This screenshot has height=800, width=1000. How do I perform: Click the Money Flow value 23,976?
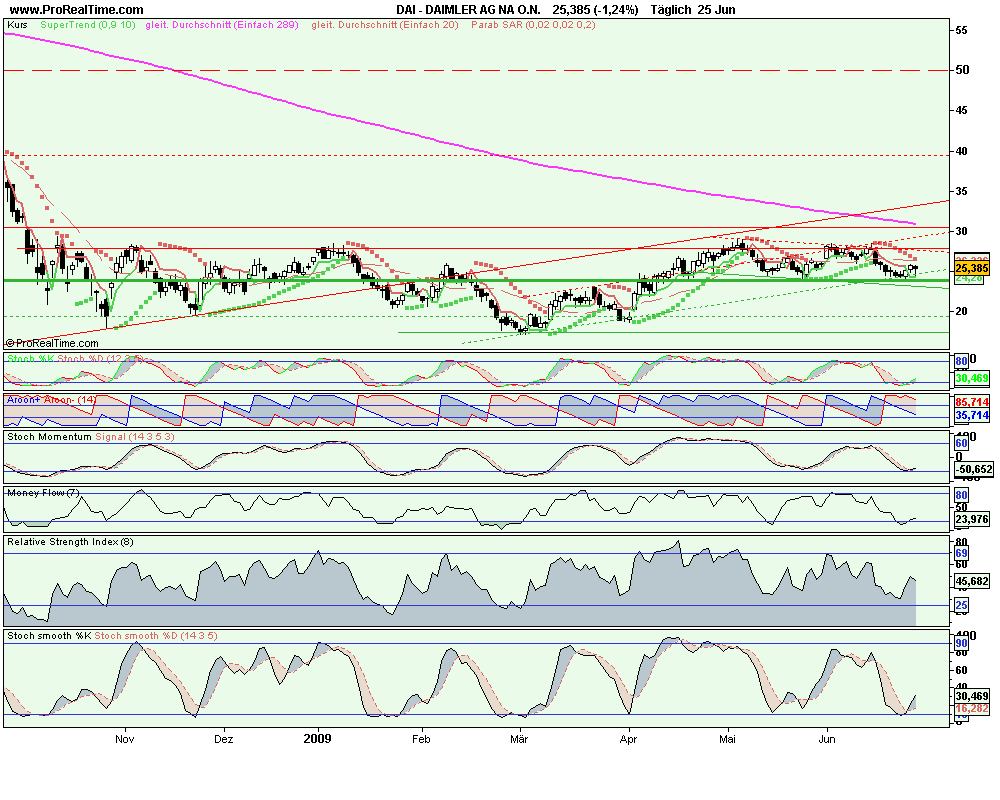click(971, 520)
